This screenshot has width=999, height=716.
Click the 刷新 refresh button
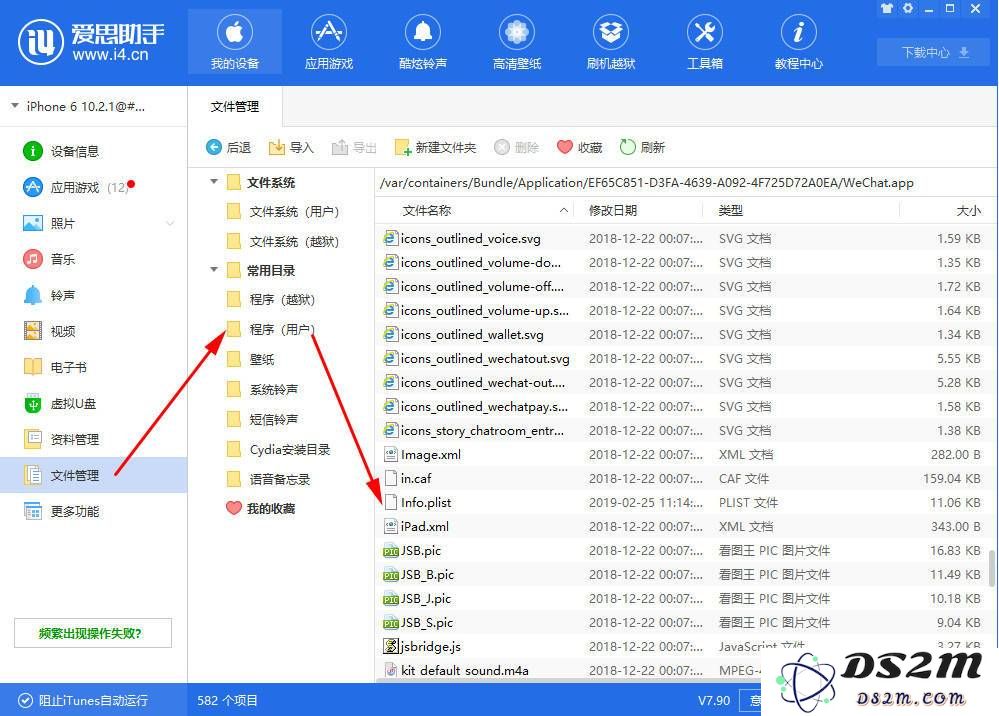[x=642, y=148]
